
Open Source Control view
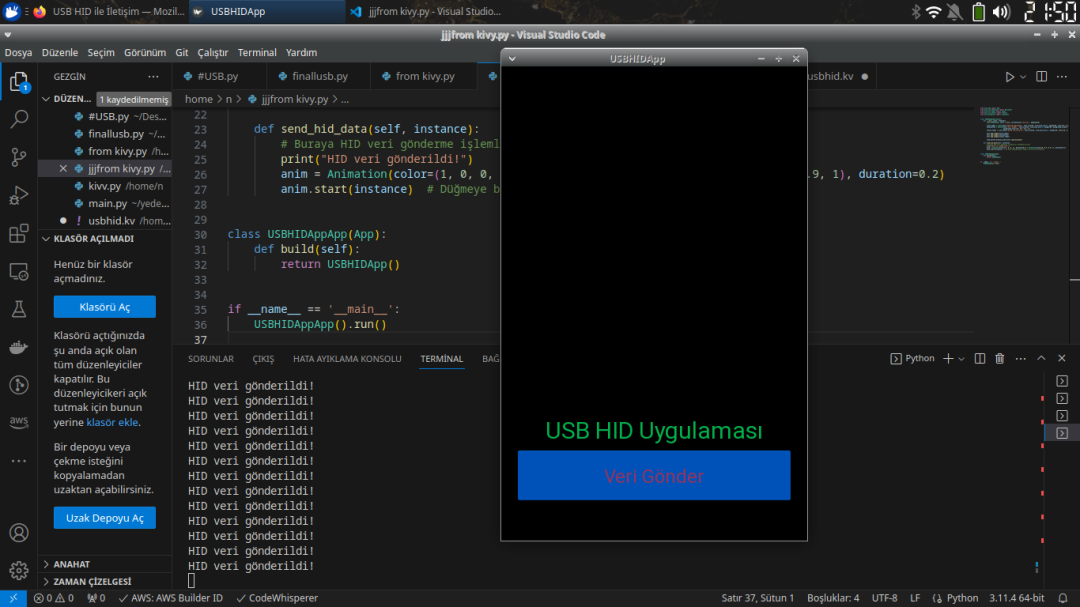click(x=19, y=157)
